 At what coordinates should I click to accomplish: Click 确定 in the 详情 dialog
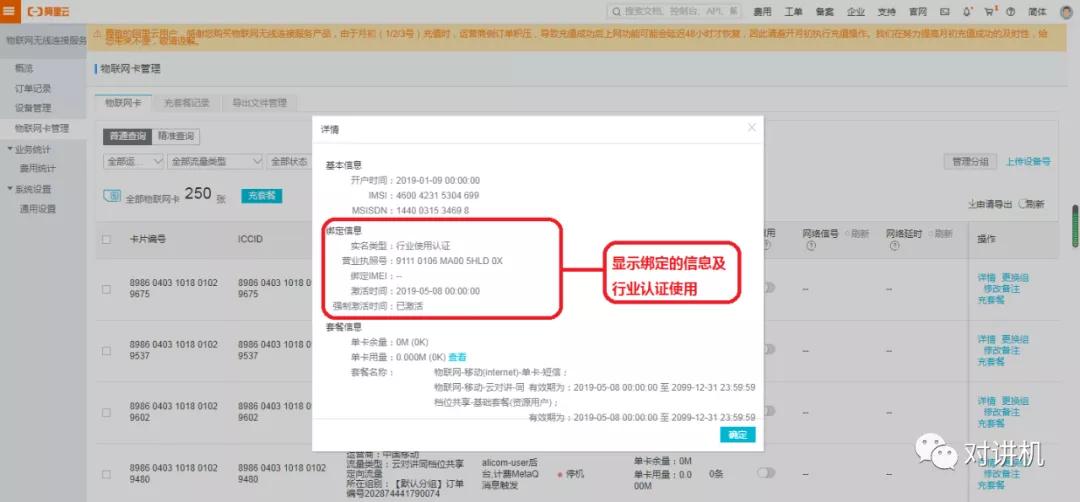(x=738, y=435)
